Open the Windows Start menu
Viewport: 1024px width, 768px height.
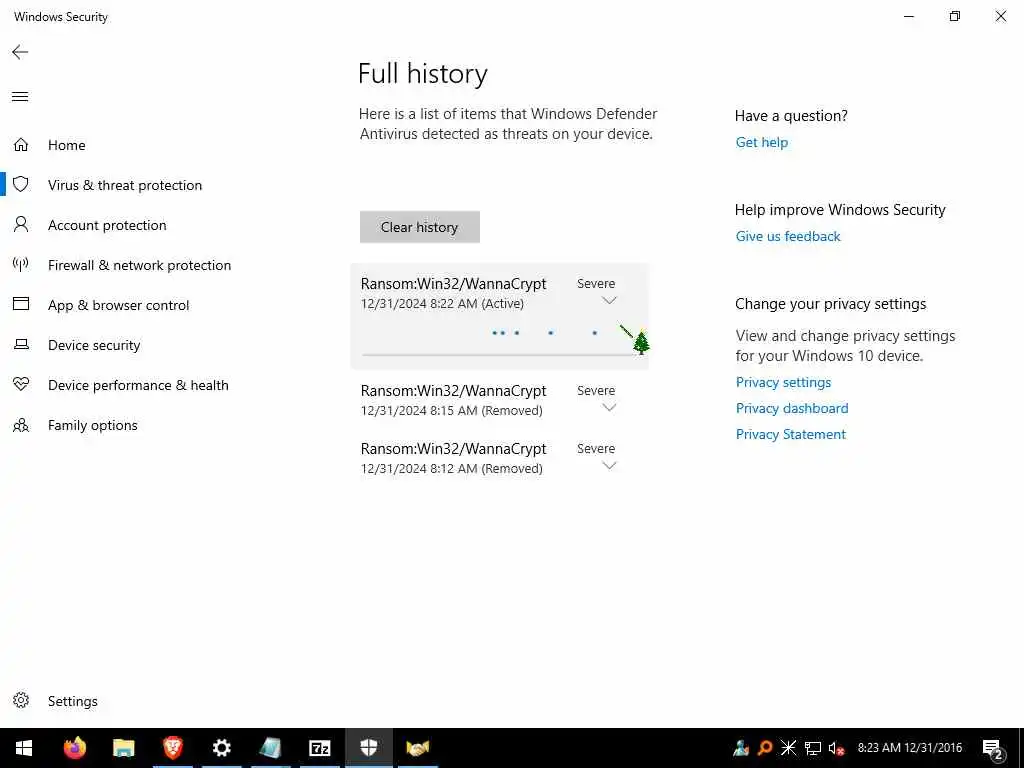coord(24,748)
